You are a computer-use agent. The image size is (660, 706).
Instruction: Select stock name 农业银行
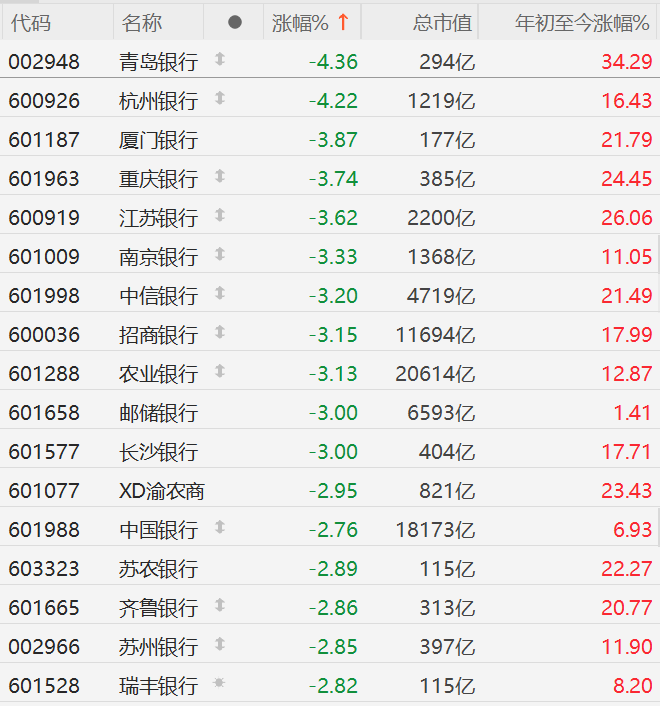(x=158, y=374)
